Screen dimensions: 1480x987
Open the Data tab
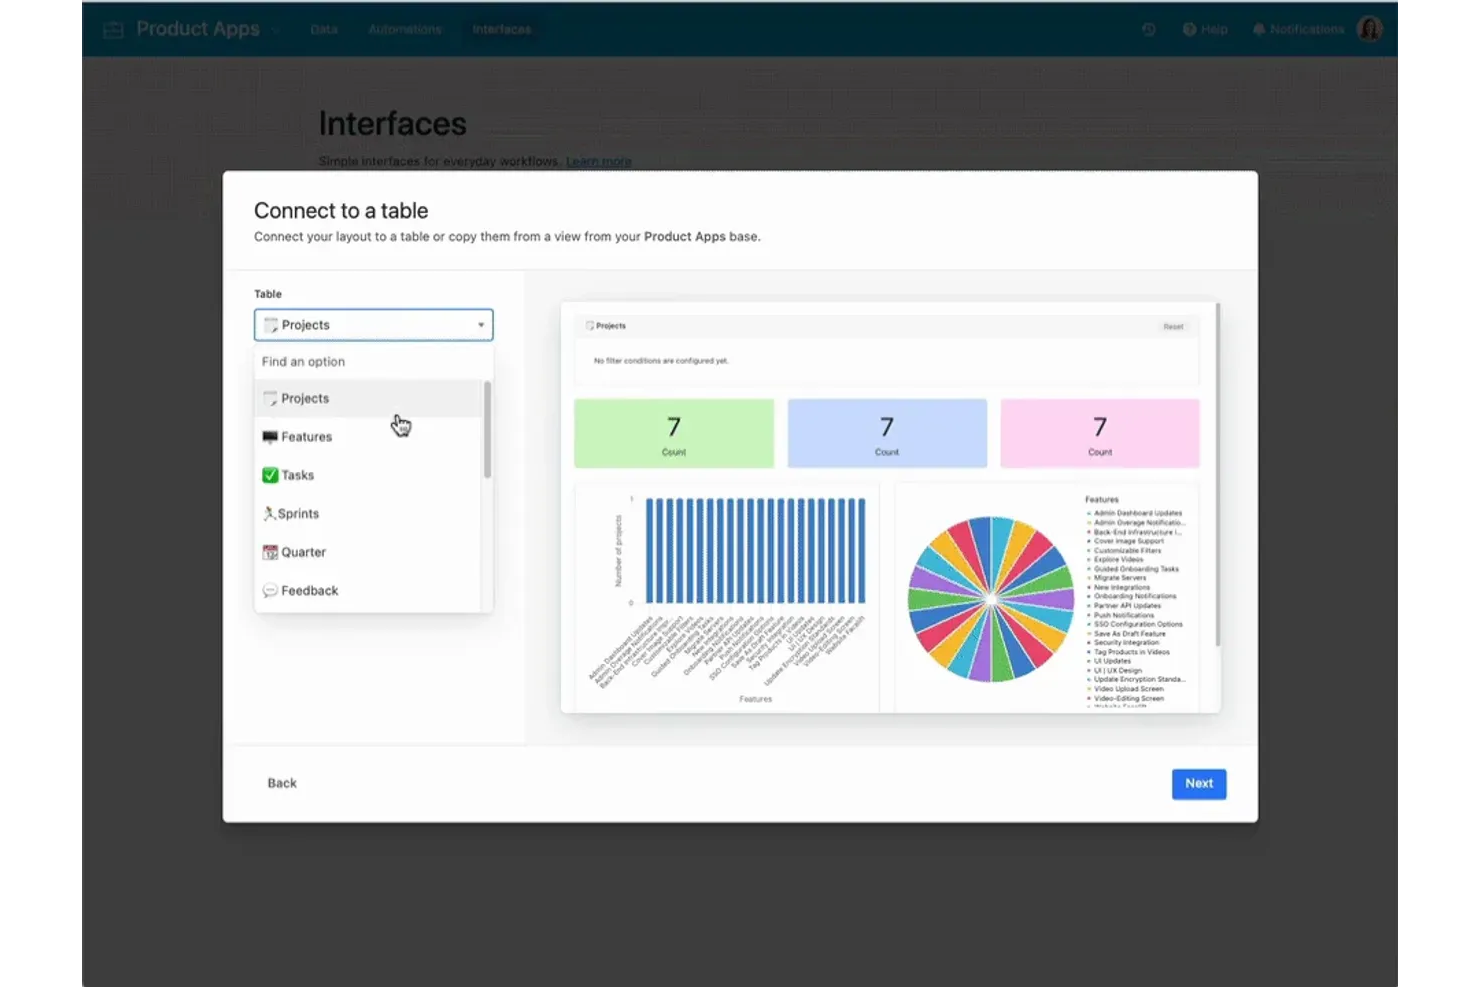(324, 29)
